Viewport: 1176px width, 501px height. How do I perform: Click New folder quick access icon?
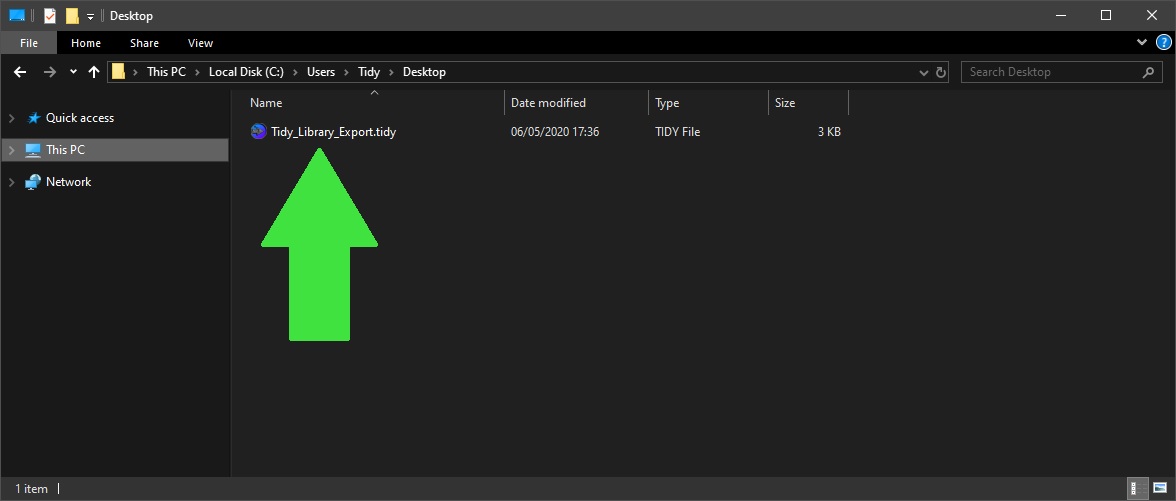tap(72, 16)
